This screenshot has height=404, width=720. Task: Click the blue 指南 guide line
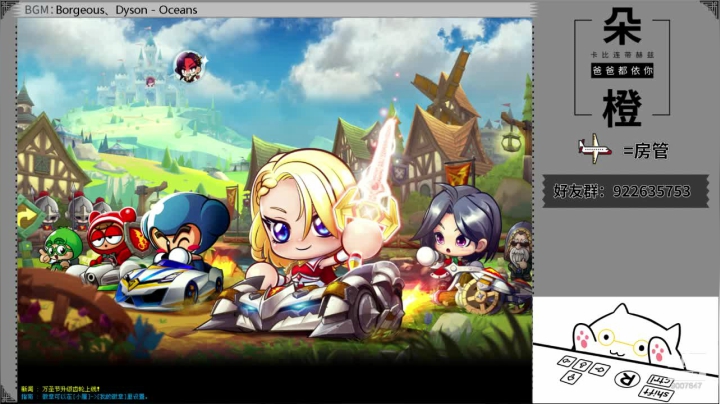pos(84,396)
